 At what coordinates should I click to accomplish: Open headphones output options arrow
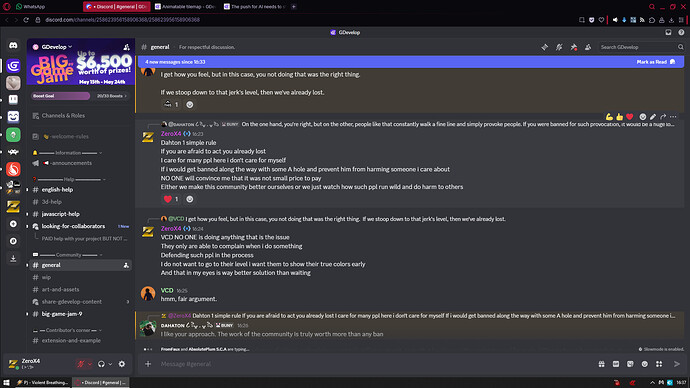pos(110,364)
